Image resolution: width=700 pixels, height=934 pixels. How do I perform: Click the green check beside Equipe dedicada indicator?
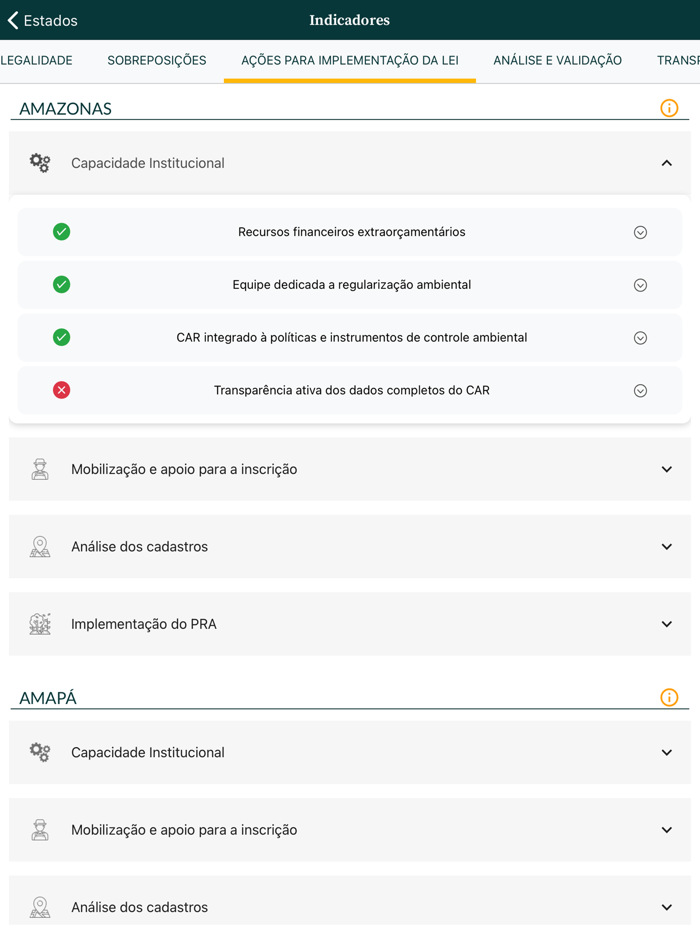point(61,284)
